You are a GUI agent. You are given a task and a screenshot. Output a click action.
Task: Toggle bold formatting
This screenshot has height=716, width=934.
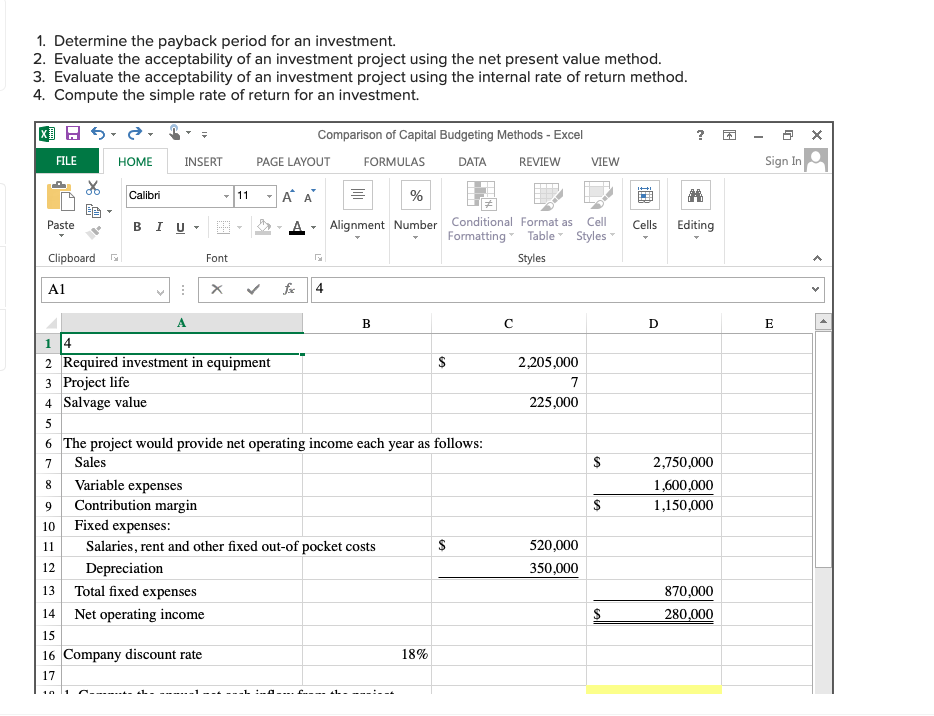(137, 227)
